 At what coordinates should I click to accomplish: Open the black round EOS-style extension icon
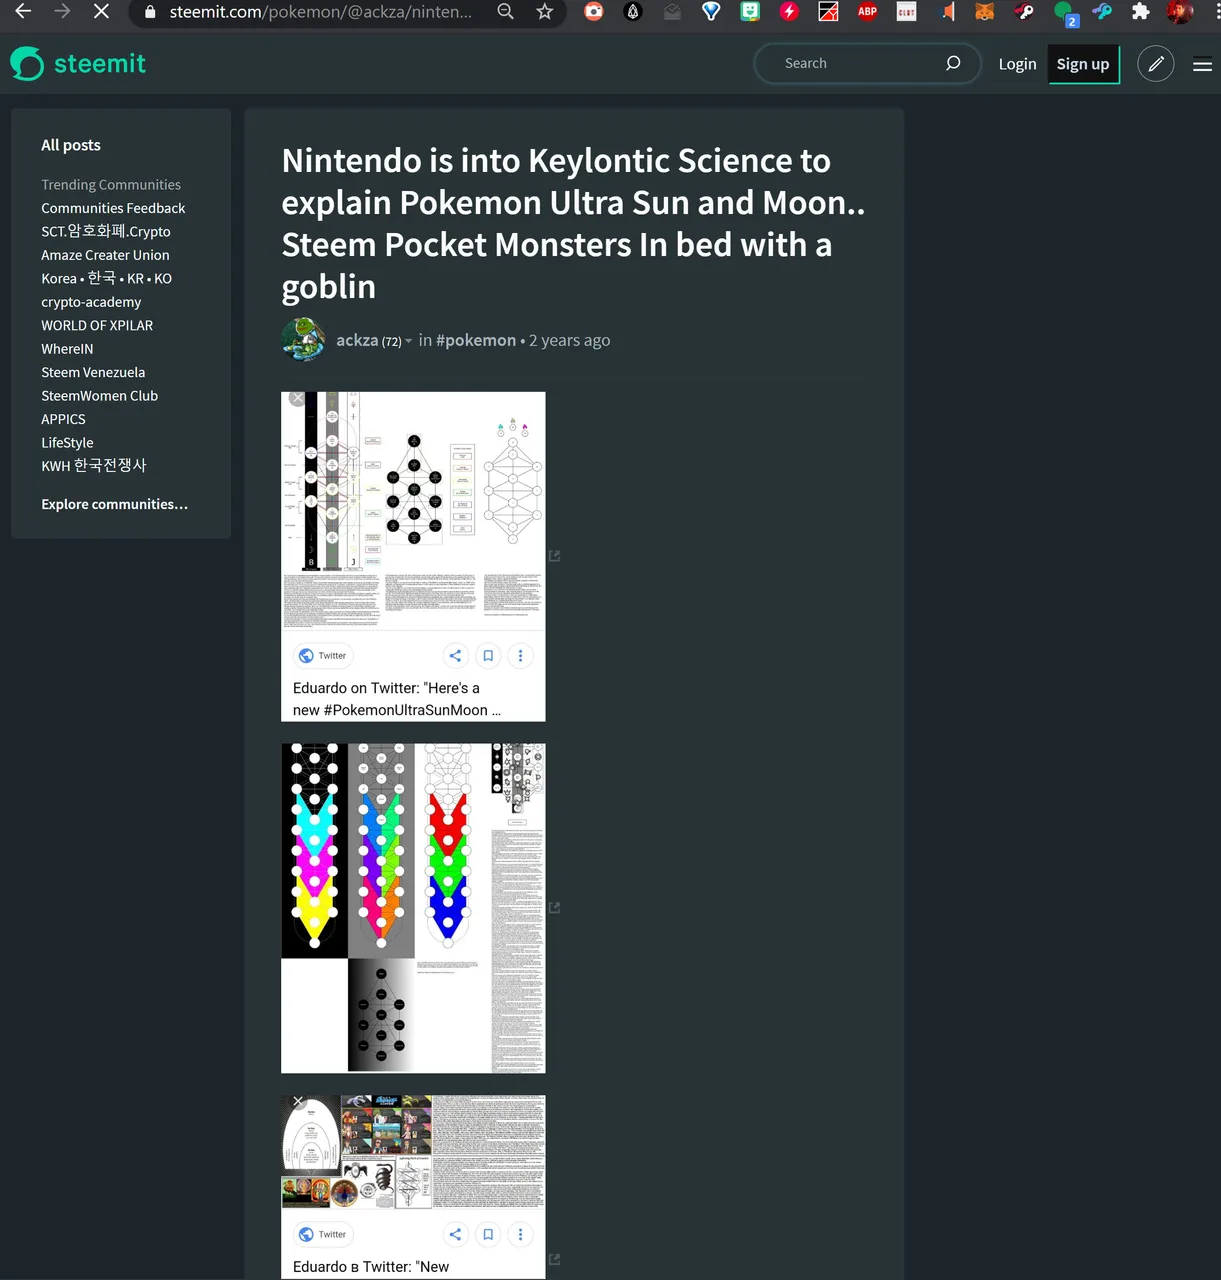tap(633, 12)
